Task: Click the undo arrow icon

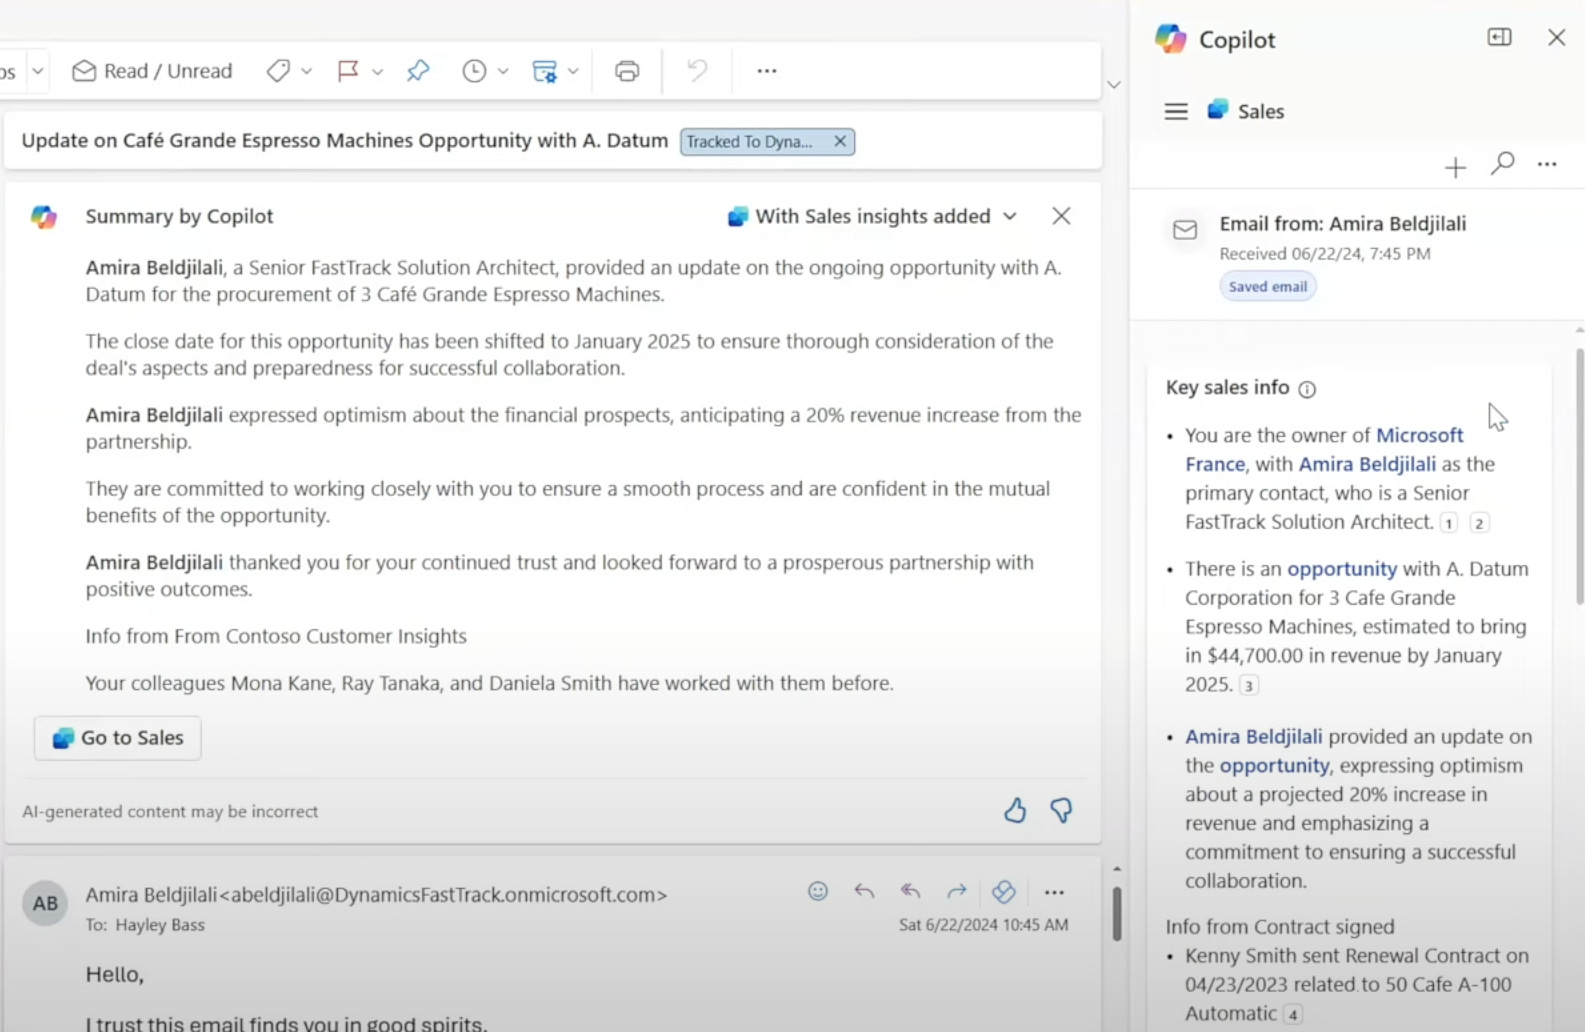Action: tap(697, 70)
